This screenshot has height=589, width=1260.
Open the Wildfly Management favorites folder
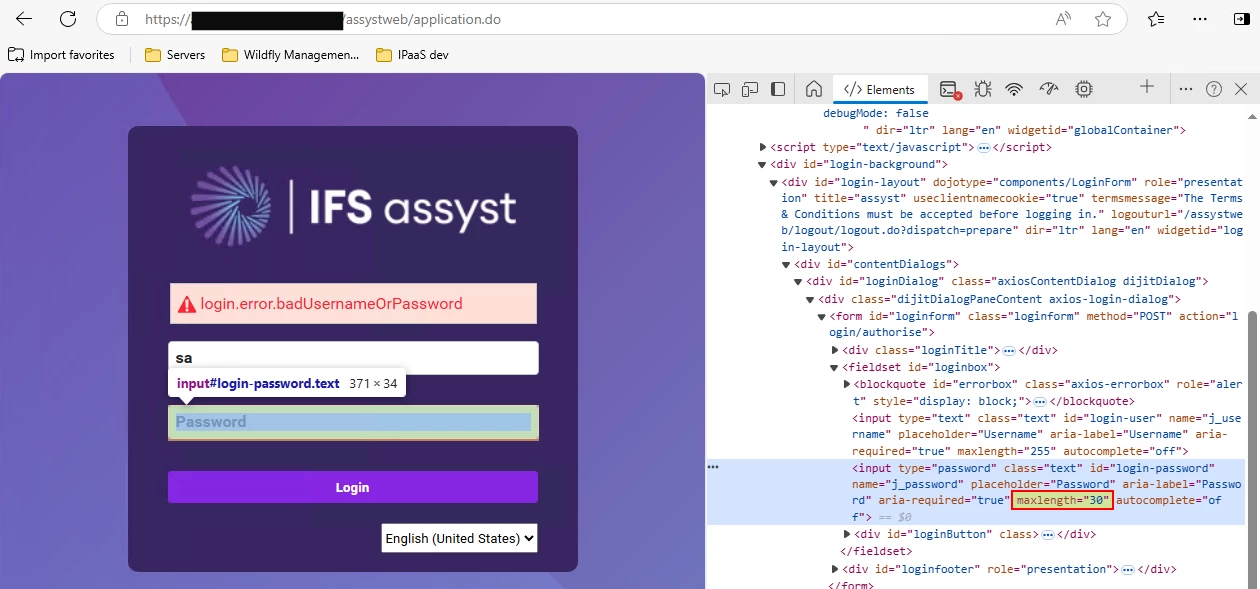click(290, 55)
